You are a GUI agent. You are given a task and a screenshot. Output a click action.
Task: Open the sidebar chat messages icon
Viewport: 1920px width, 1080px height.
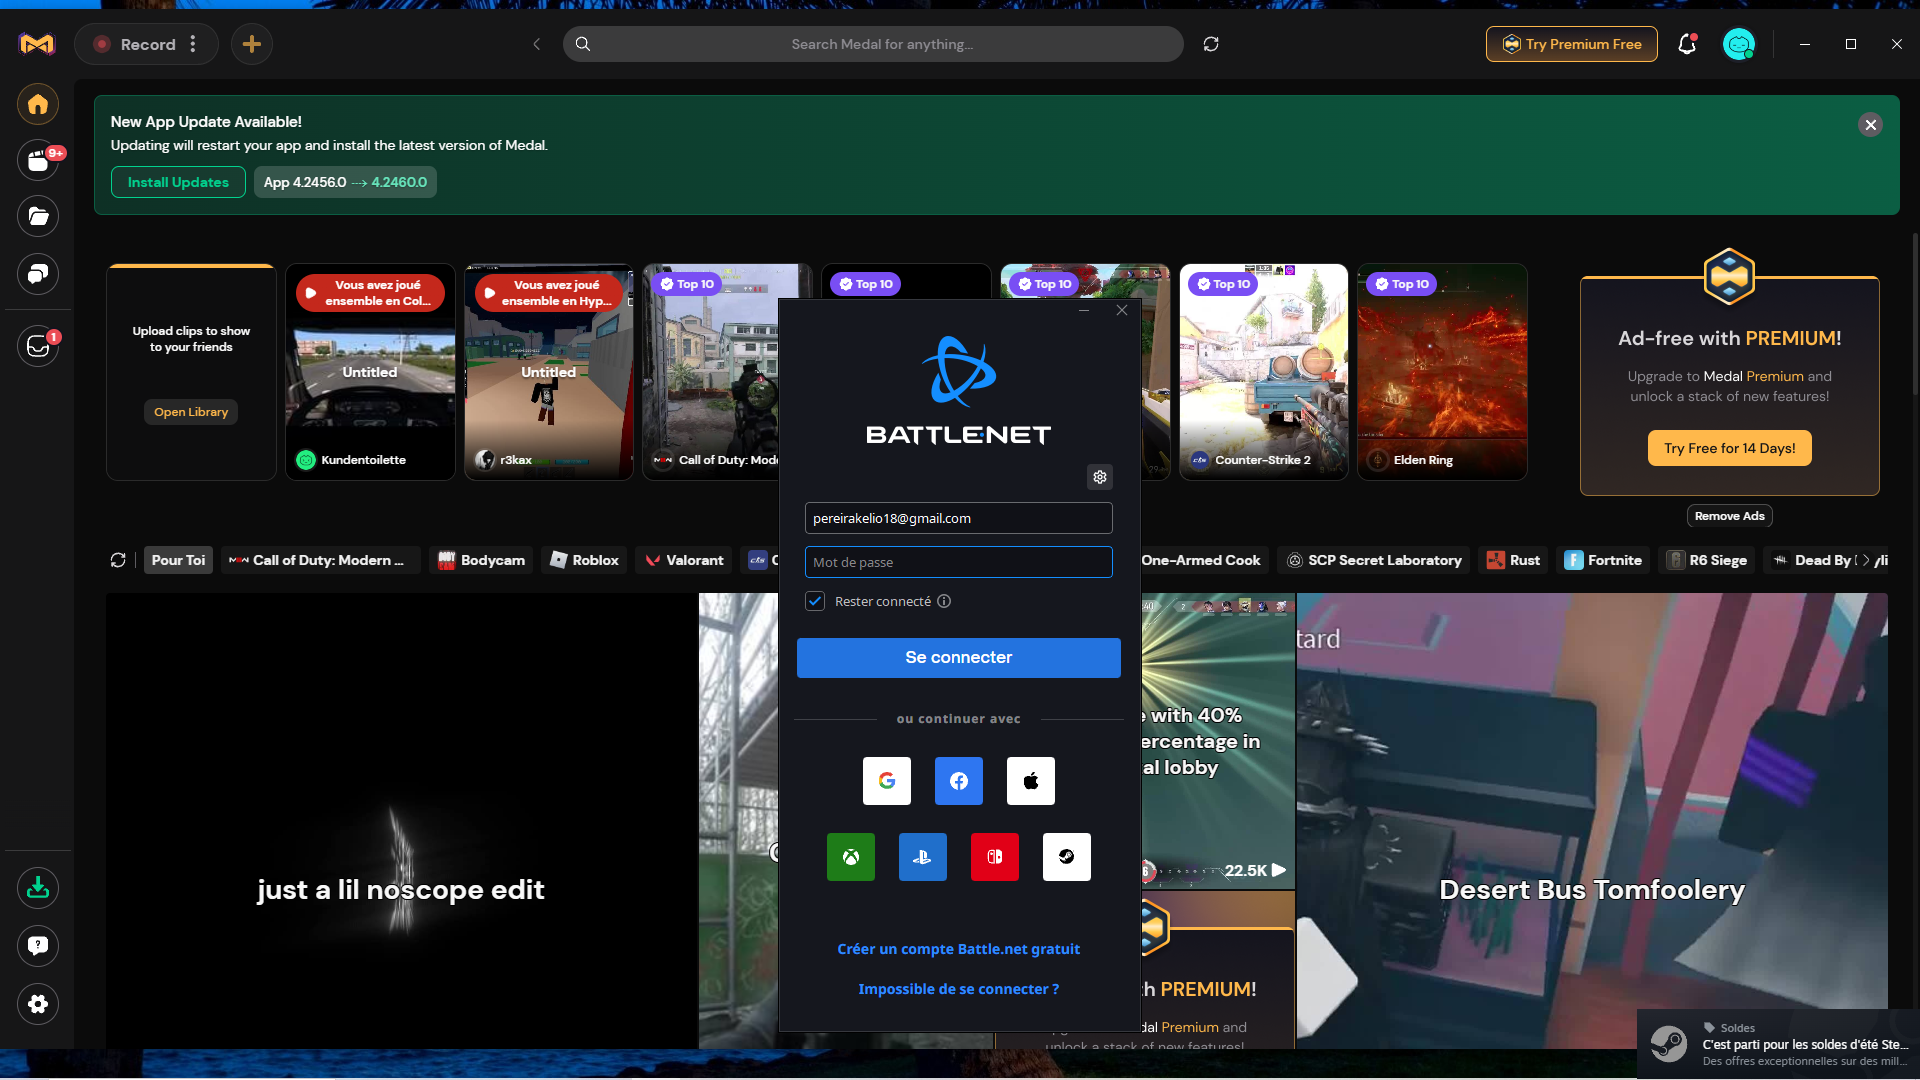[38, 274]
